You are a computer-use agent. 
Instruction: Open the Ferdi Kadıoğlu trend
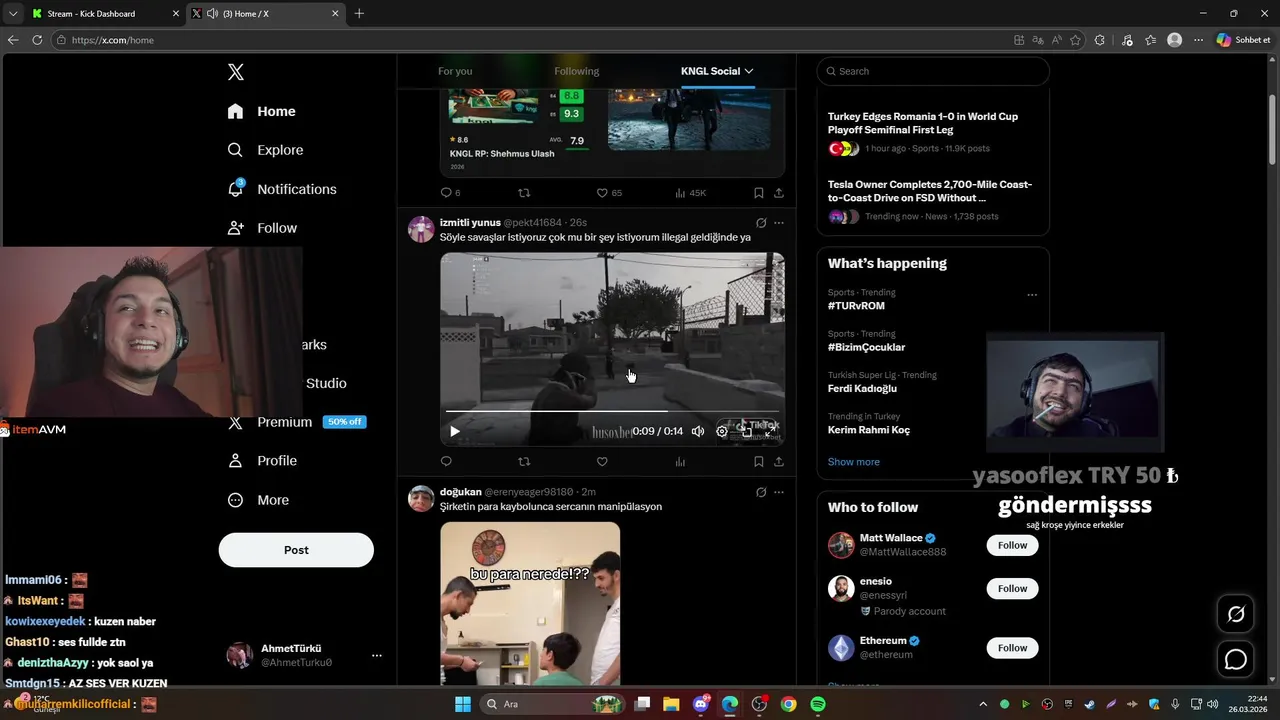coord(862,388)
